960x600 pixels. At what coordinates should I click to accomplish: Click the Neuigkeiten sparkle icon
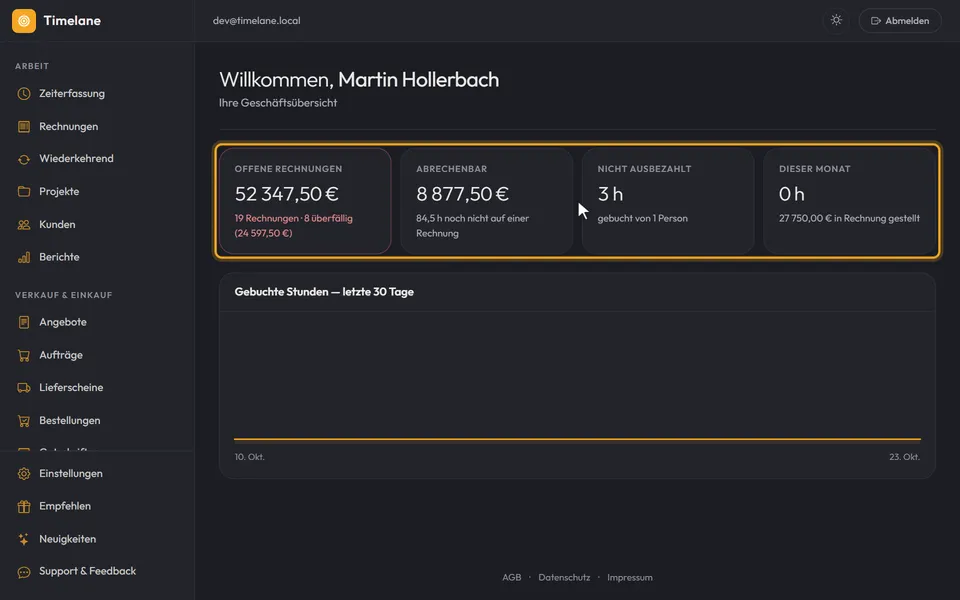point(24,539)
